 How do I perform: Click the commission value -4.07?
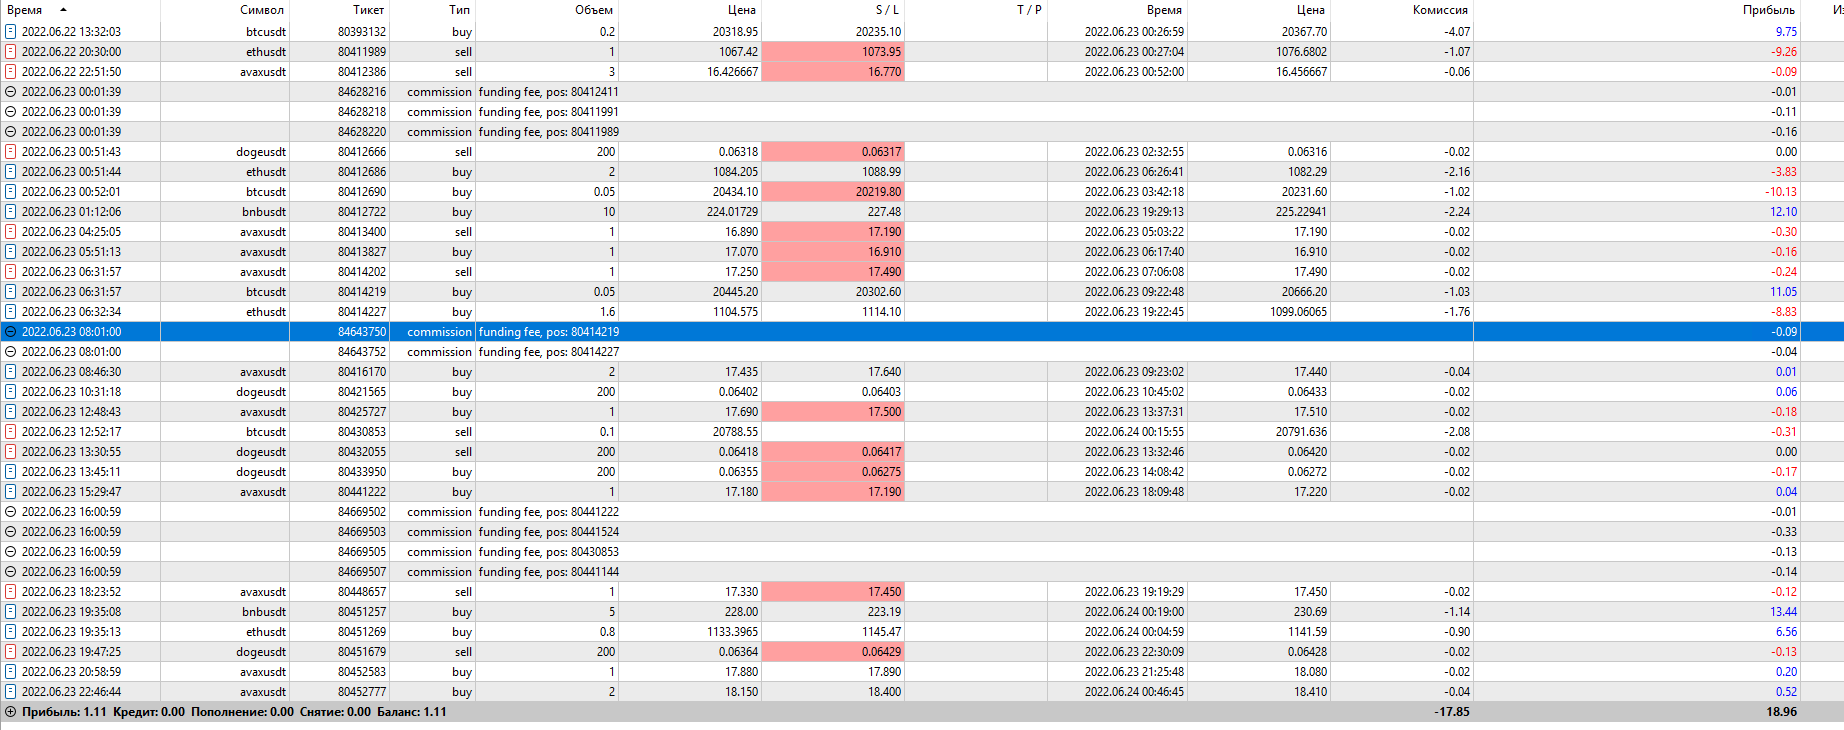(1457, 32)
